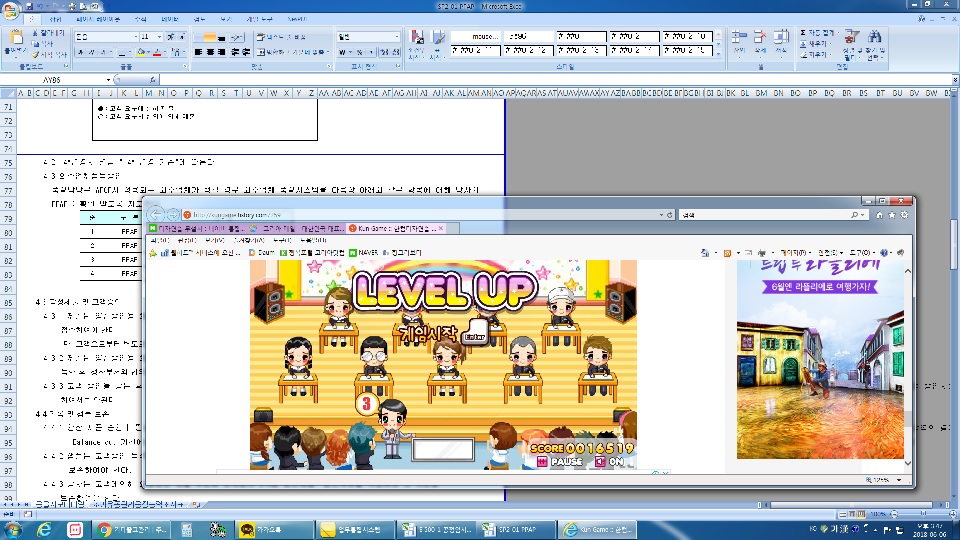Screen dimensions: 960x540
Task: Open the number format combo box
Action: point(368,37)
